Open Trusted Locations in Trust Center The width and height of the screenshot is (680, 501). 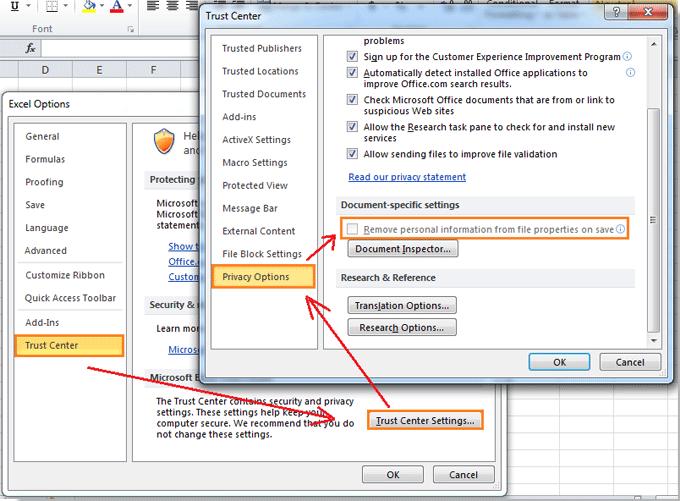[260, 71]
